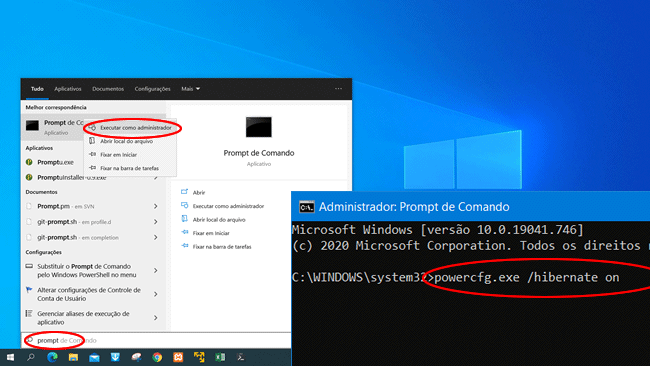The width and height of the screenshot is (650, 366).
Task: Click the Controle de Conta flag icon
Action: click(x=29, y=290)
